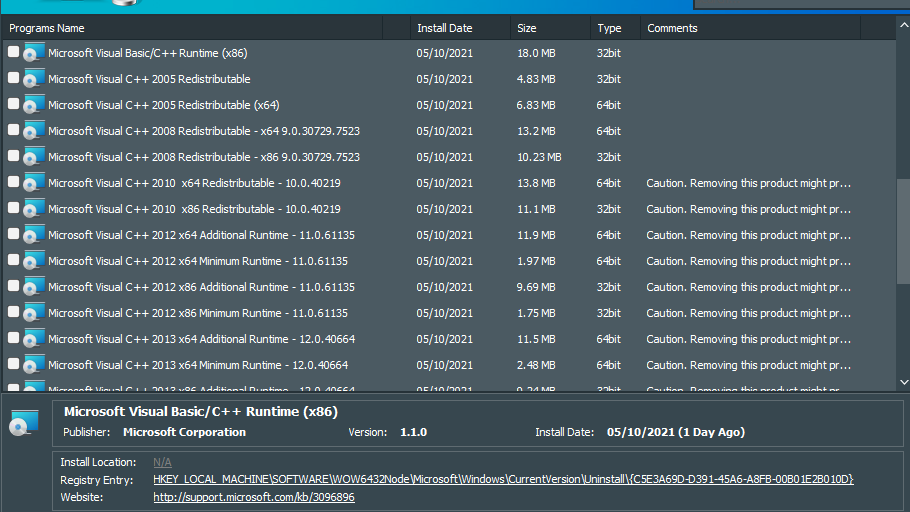Click the 1.97 MB size cell
910x512 pixels.
[536, 261]
